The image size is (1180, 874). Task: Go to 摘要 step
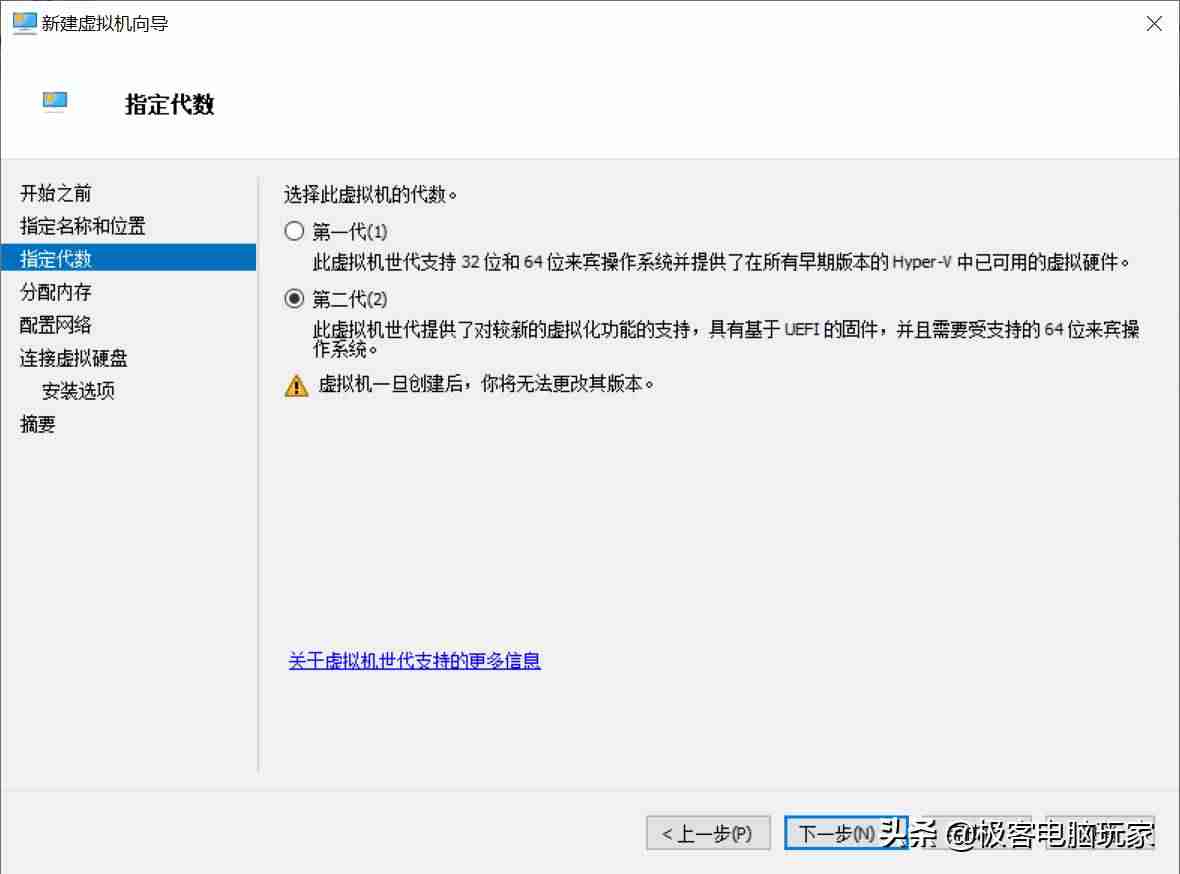pyautogui.click(x=38, y=425)
